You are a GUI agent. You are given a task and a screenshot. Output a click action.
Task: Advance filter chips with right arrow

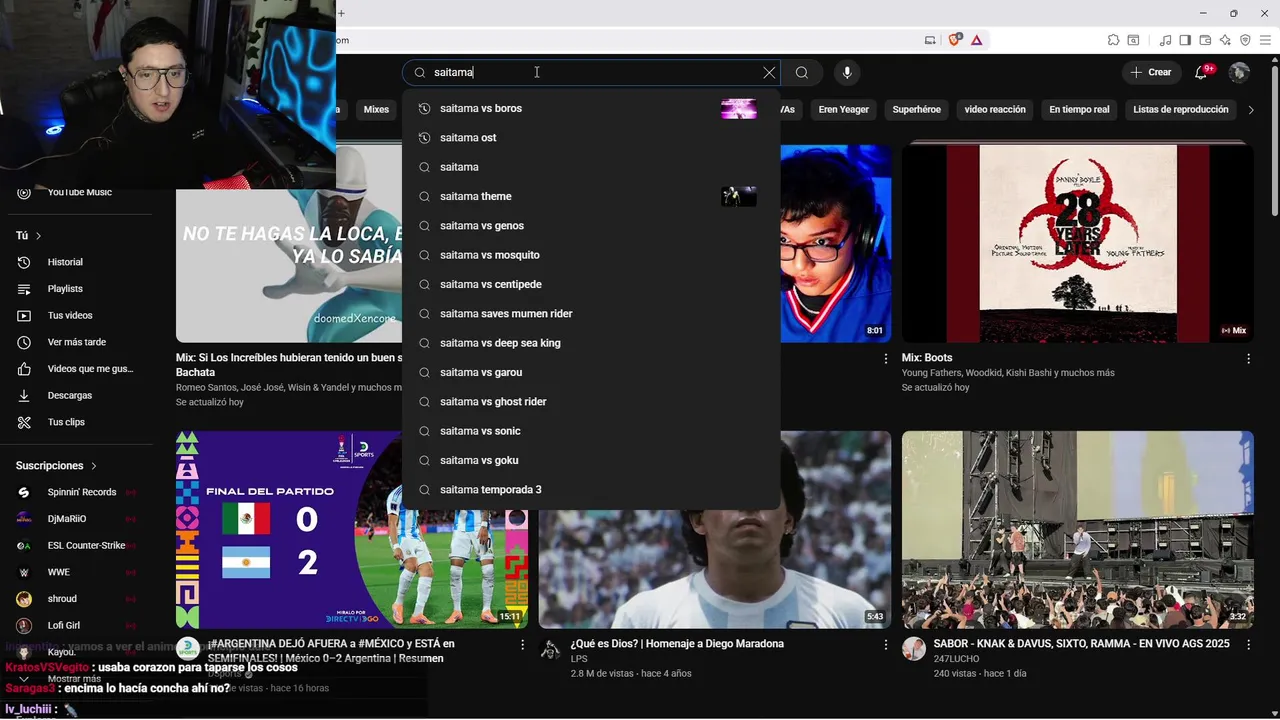pyautogui.click(x=1251, y=109)
